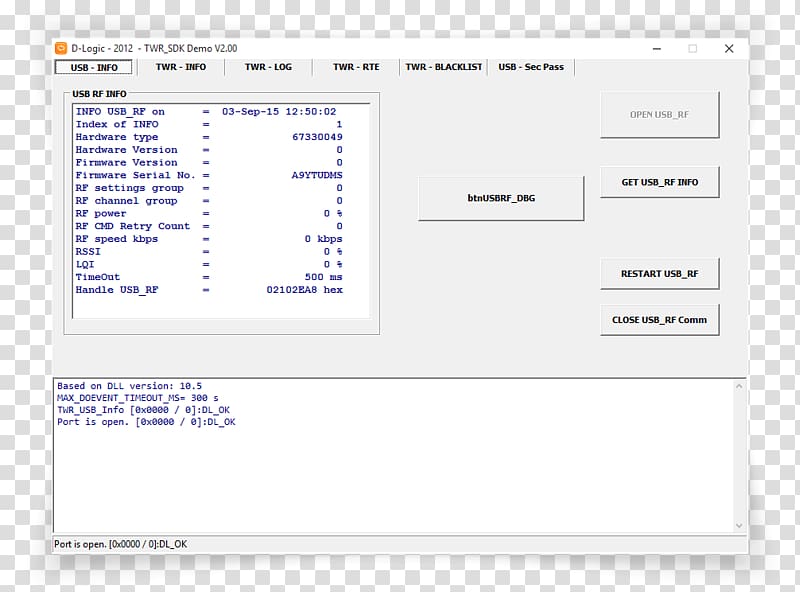The height and width of the screenshot is (592, 800).
Task: Click the log scrollbar down arrow
Action: point(739,526)
